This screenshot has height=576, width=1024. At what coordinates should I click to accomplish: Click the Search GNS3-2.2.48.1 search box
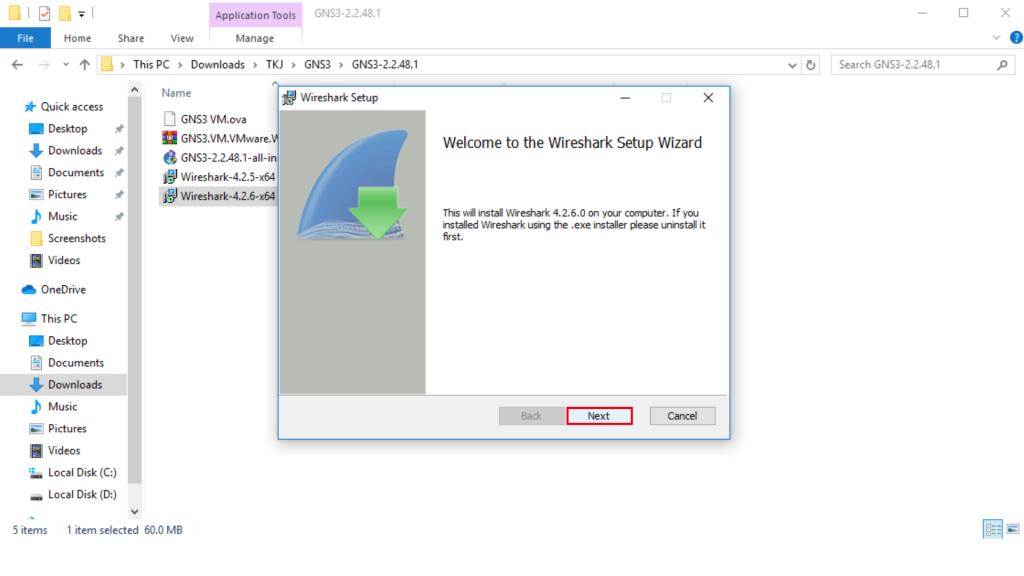[912, 65]
